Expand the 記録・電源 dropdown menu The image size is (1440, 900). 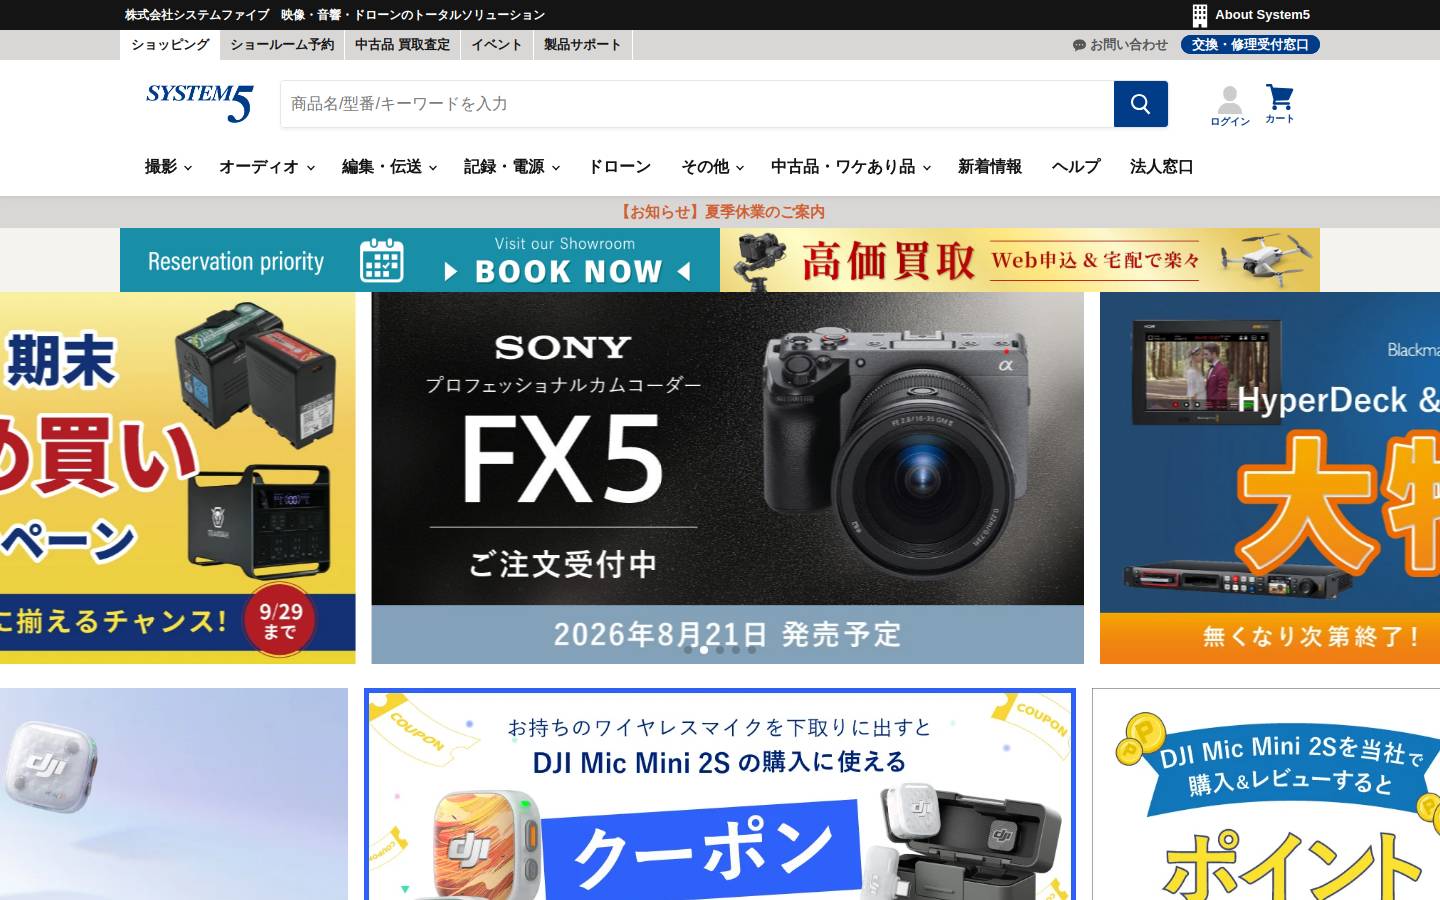tap(512, 167)
